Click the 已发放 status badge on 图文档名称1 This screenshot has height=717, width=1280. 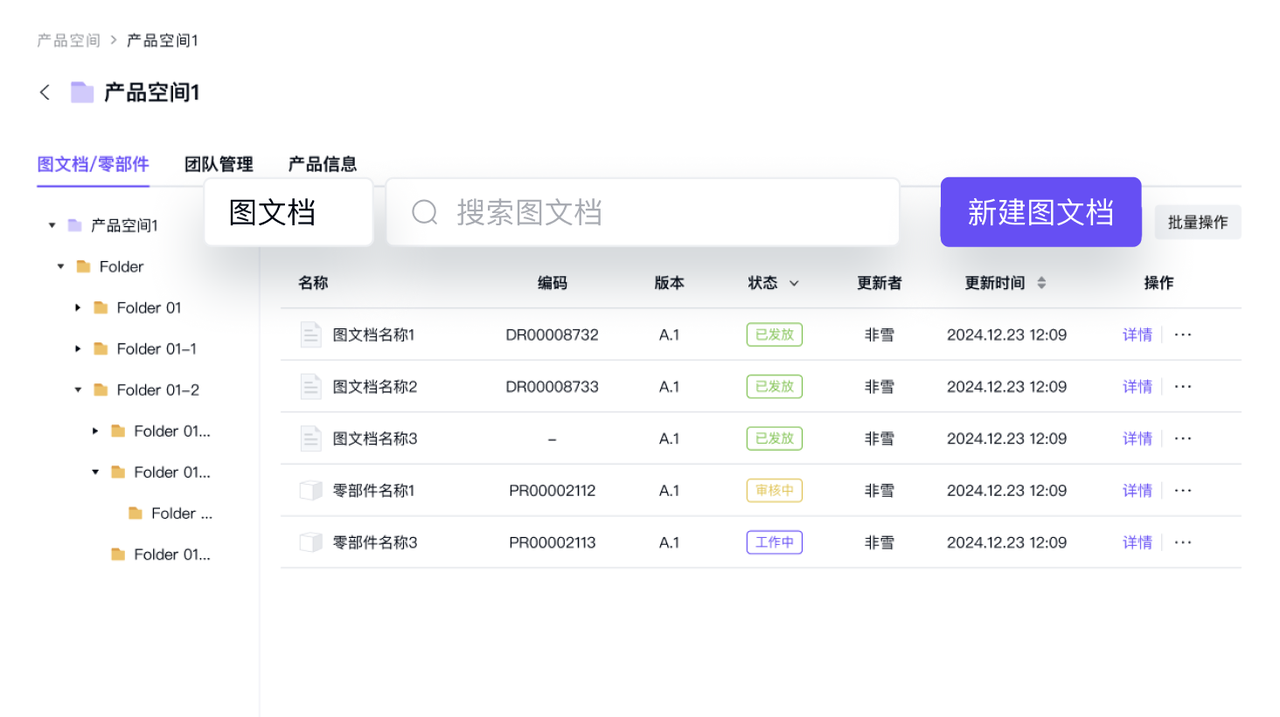pos(774,334)
